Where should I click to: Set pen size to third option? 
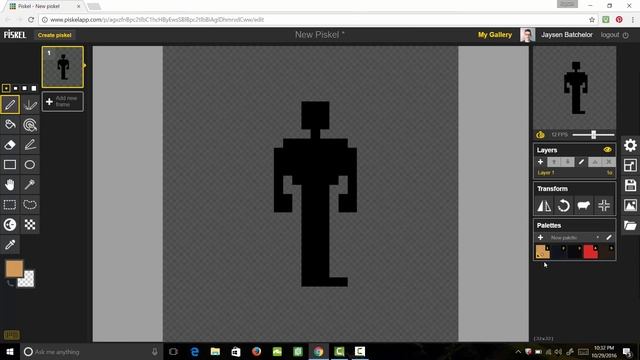point(24,88)
